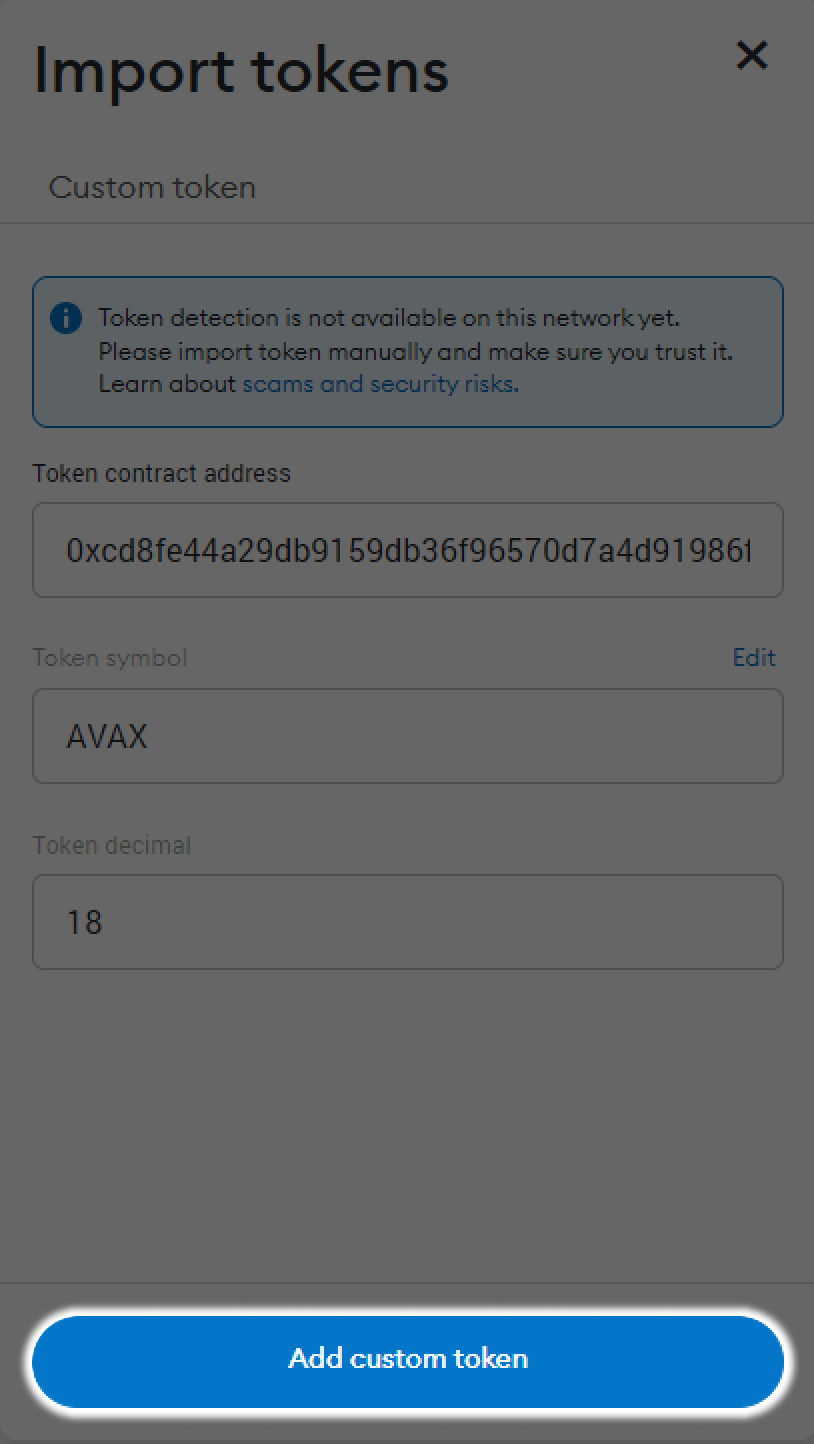Viewport: 814px width, 1444px height.
Task: Edit the token symbol via the Edit option
Action: [x=755, y=657]
